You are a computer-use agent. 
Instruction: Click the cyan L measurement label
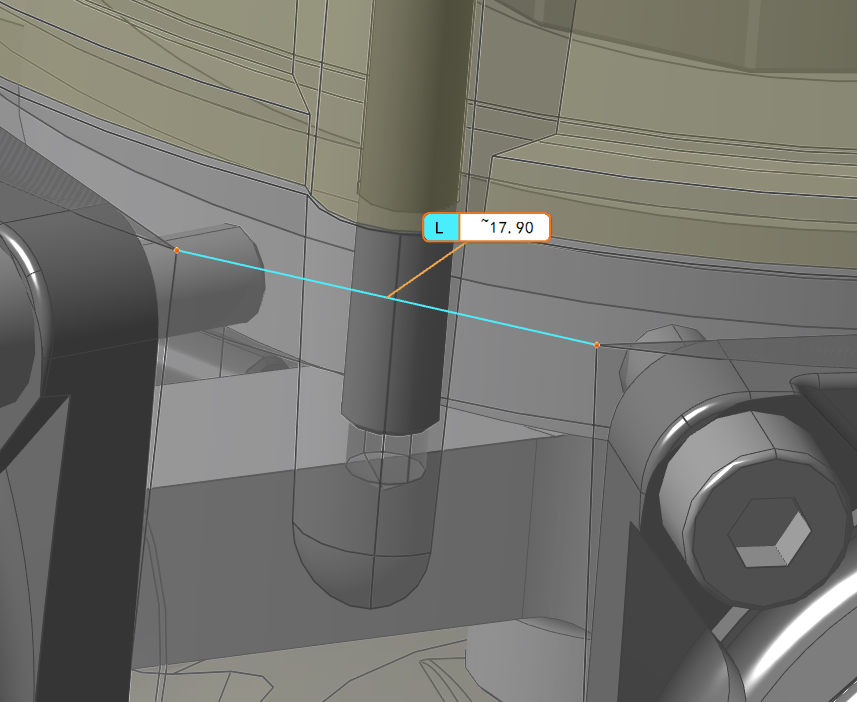[441, 227]
